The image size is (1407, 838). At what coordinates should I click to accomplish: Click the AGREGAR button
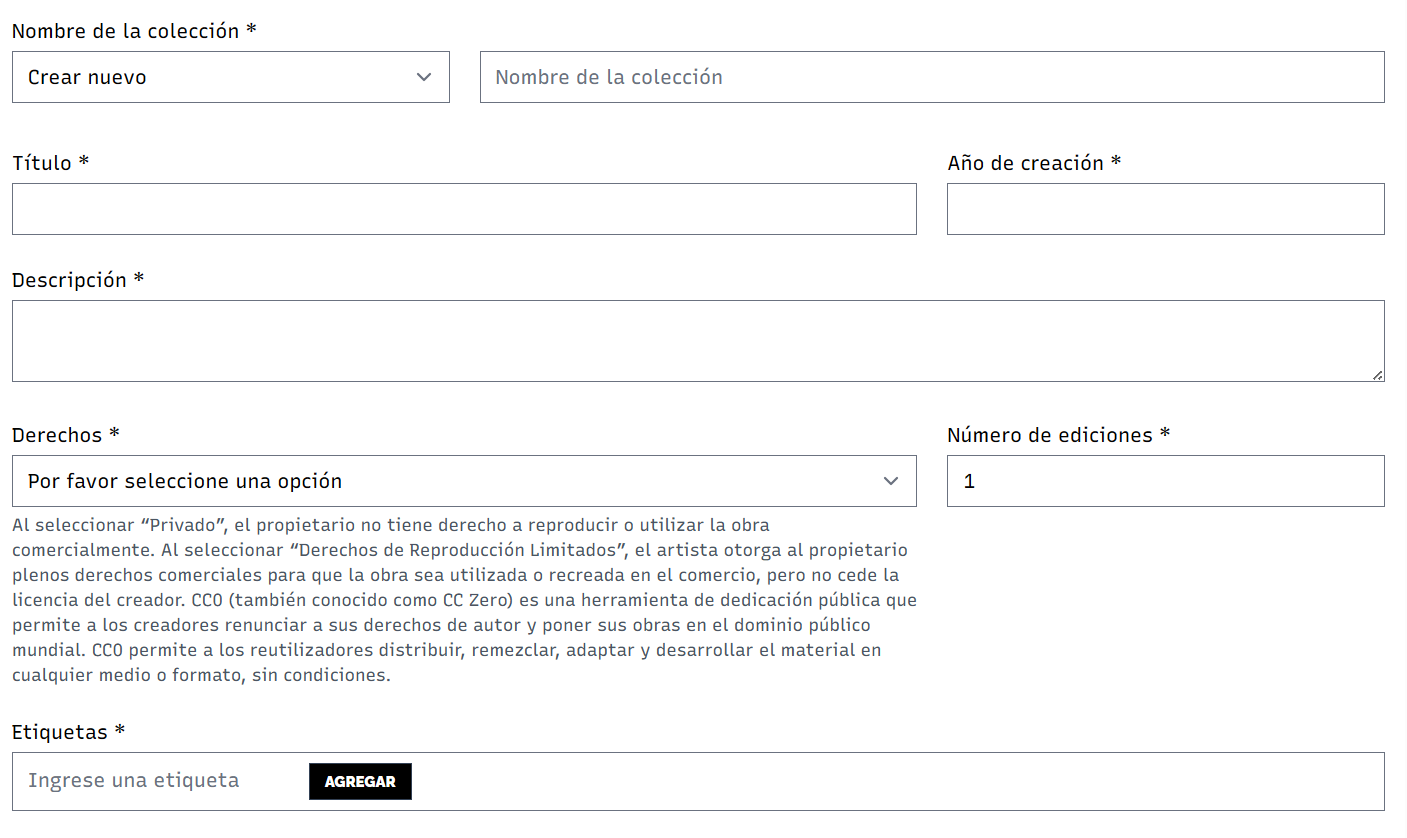(360, 781)
